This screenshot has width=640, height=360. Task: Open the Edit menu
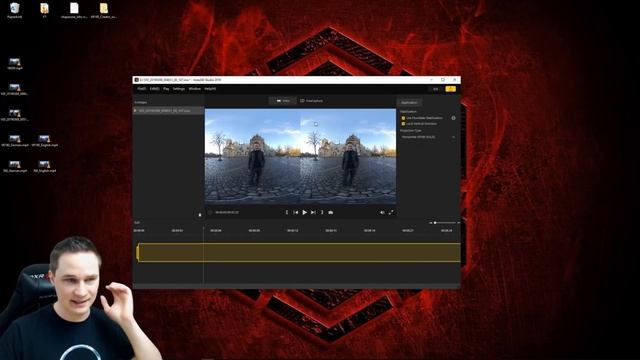click(x=154, y=89)
